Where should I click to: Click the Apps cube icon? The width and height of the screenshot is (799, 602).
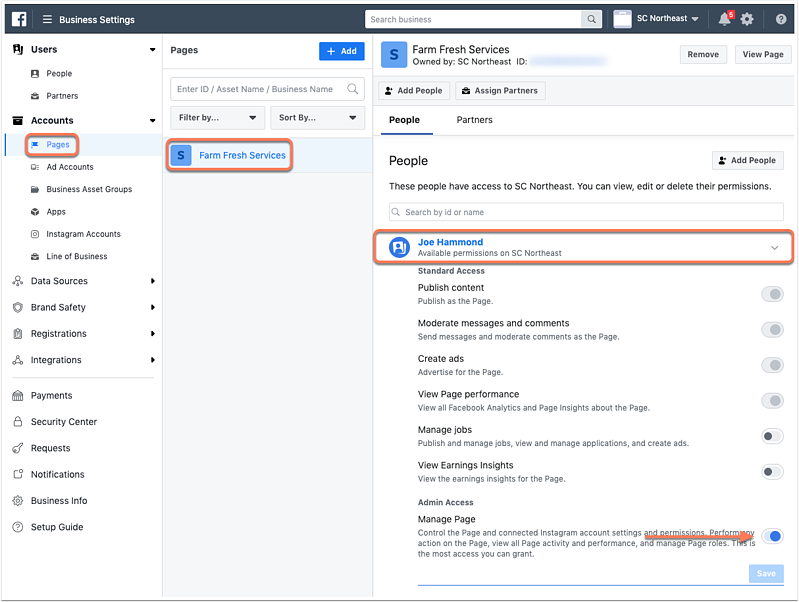pos(35,212)
